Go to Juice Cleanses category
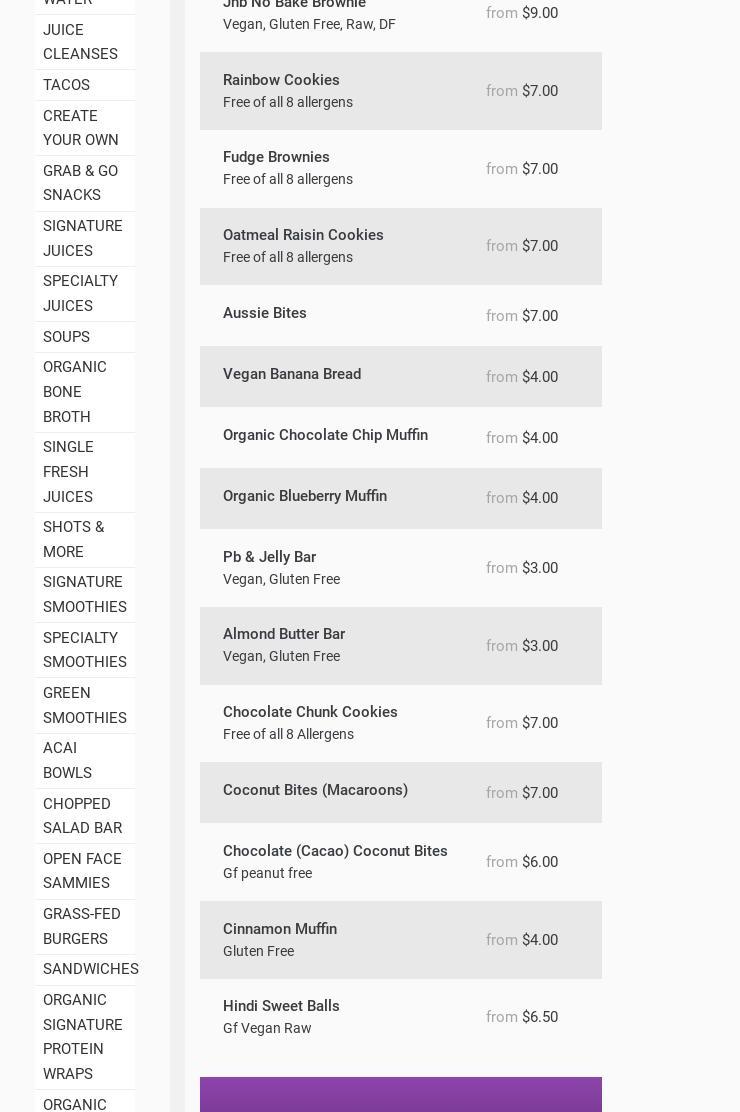The height and width of the screenshot is (1112, 740). [x=80, y=42]
